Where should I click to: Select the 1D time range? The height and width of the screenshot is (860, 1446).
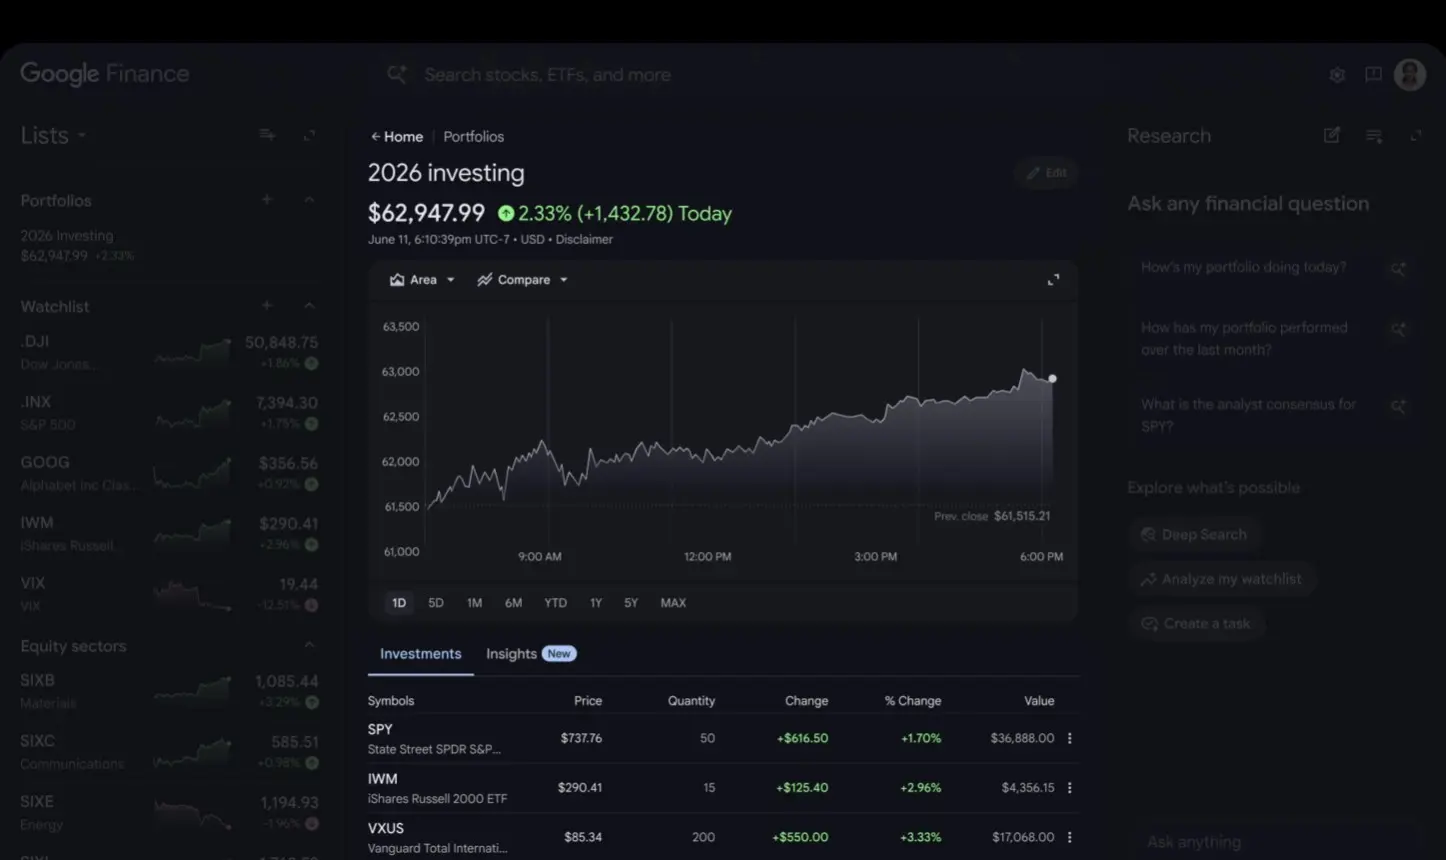(399, 603)
